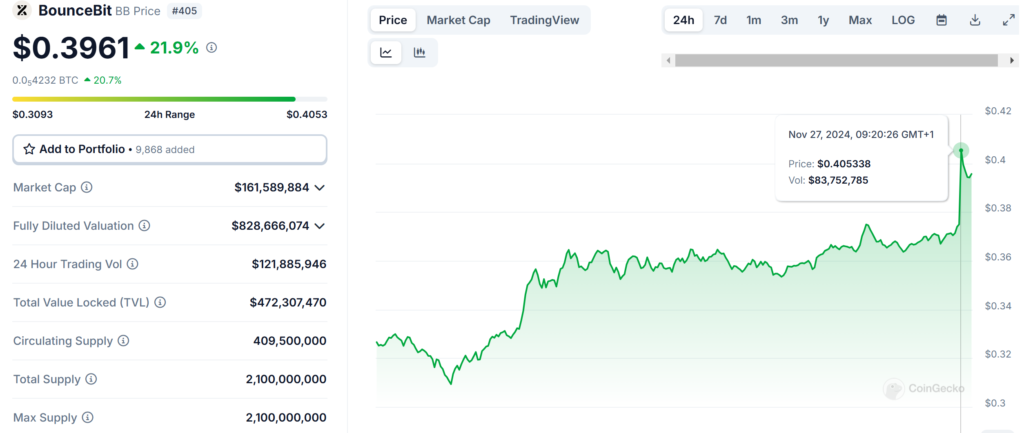
Task: Choose the Max time range
Action: tap(860, 20)
